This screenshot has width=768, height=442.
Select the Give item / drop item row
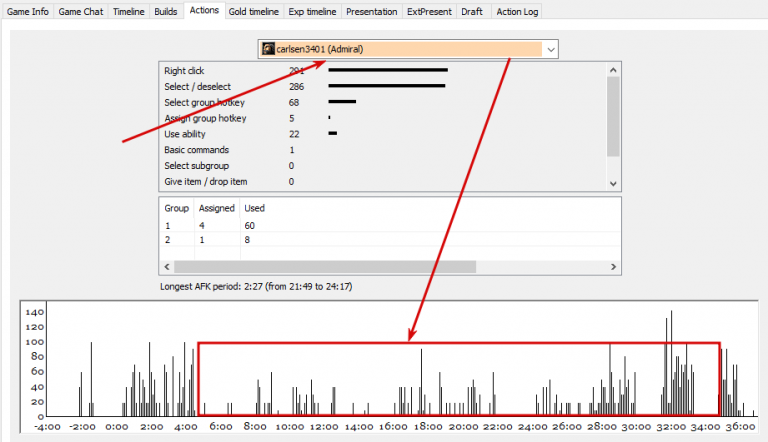click(x=383, y=181)
